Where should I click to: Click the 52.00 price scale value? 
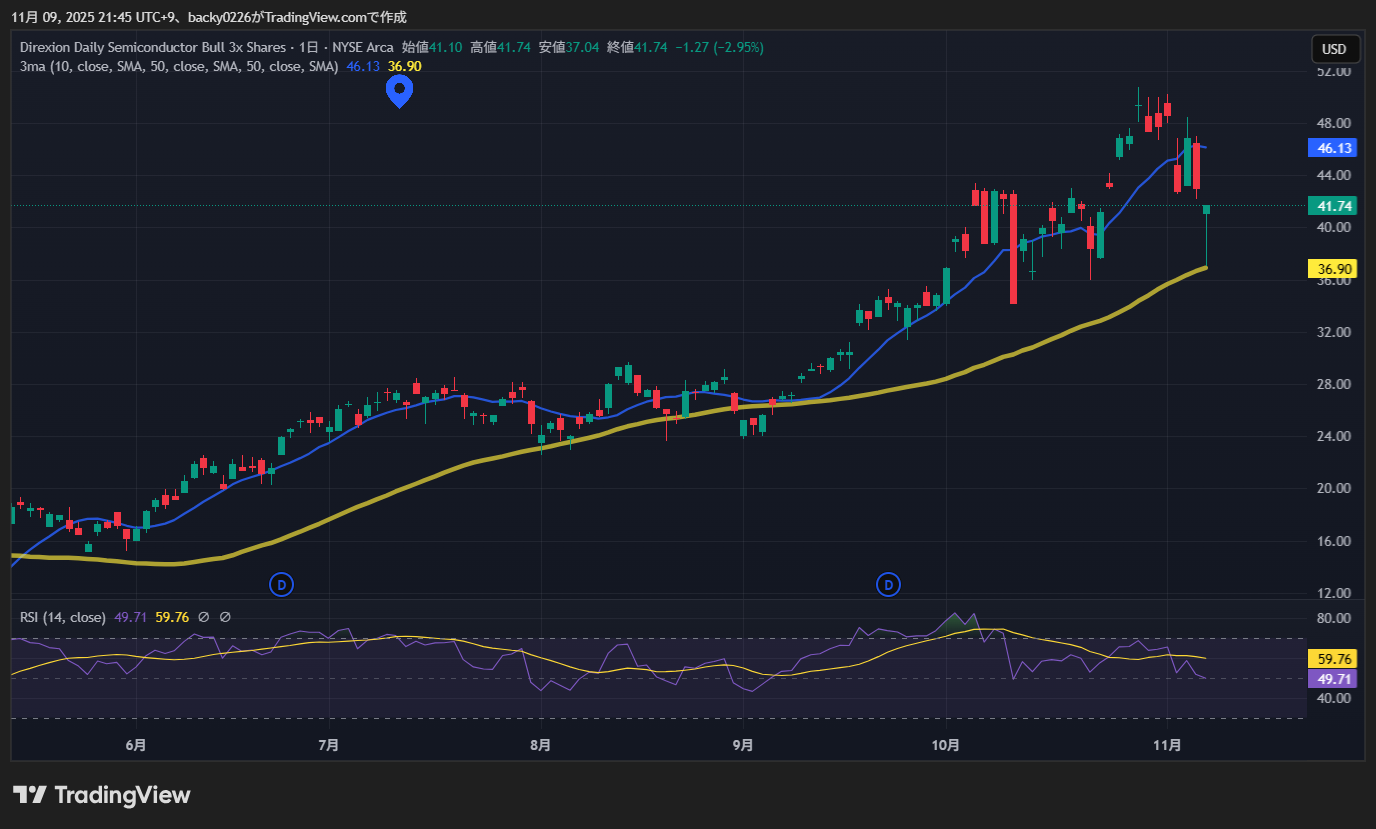1334,72
